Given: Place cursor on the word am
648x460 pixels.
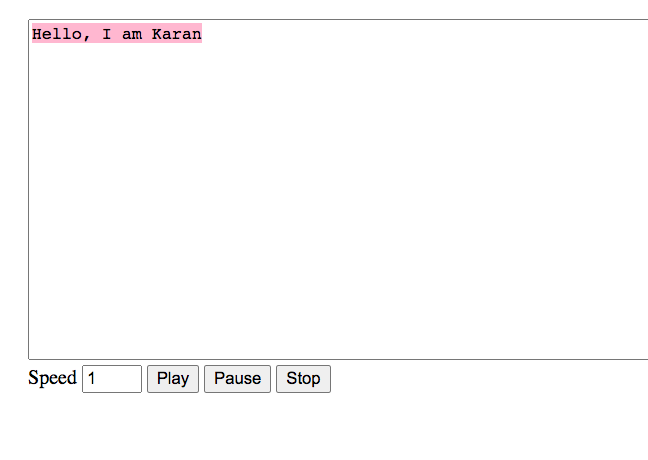Looking at the screenshot, I should click(131, 34).
